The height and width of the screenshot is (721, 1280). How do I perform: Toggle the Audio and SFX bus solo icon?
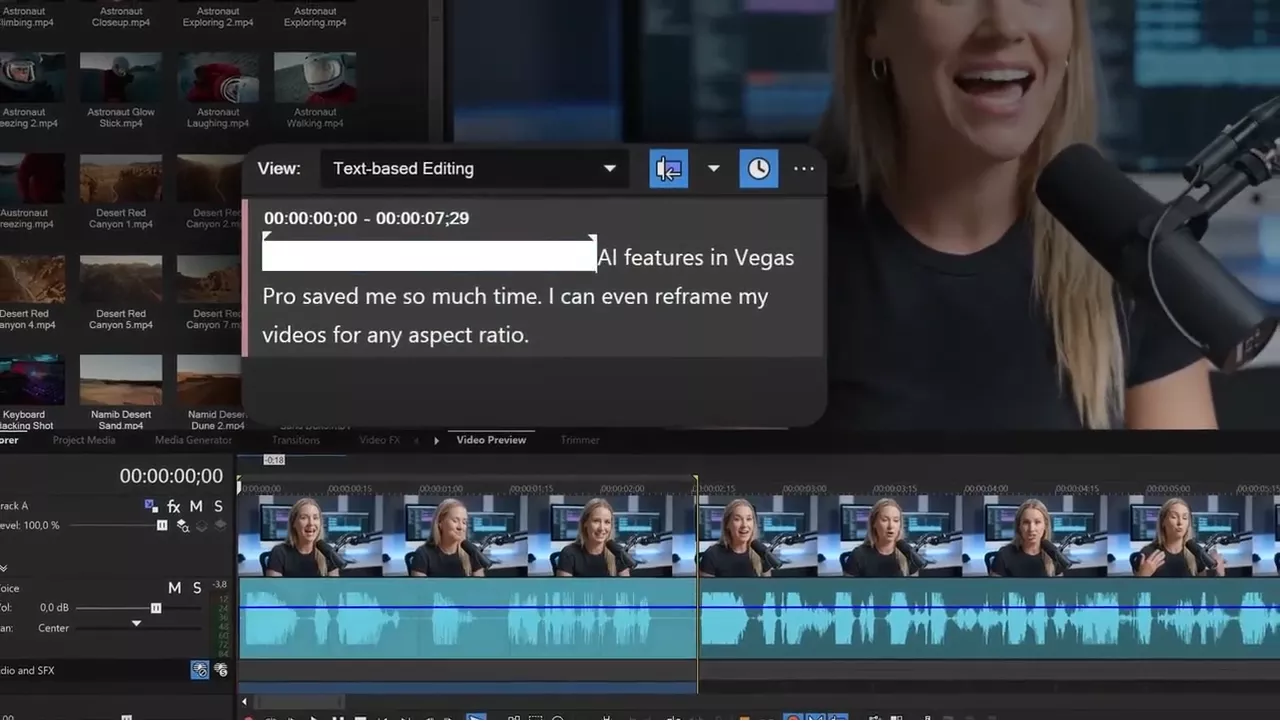click(x=221, y=670)
